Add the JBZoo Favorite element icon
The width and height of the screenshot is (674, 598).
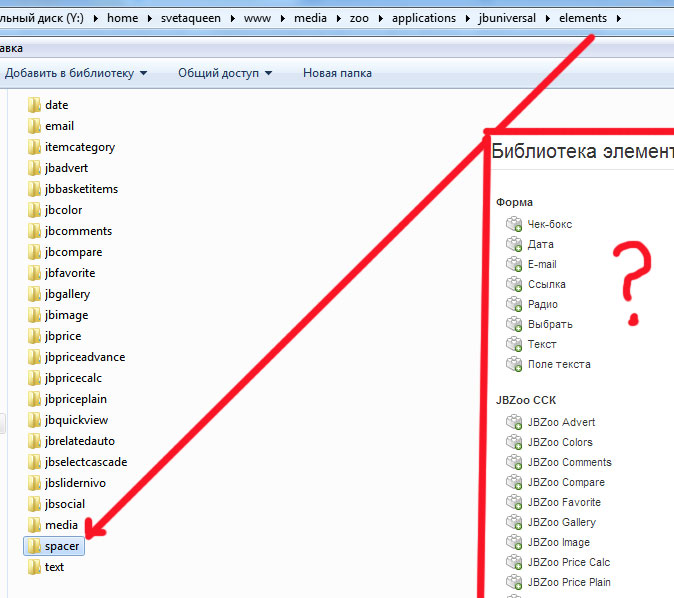(x=514, y=502)
